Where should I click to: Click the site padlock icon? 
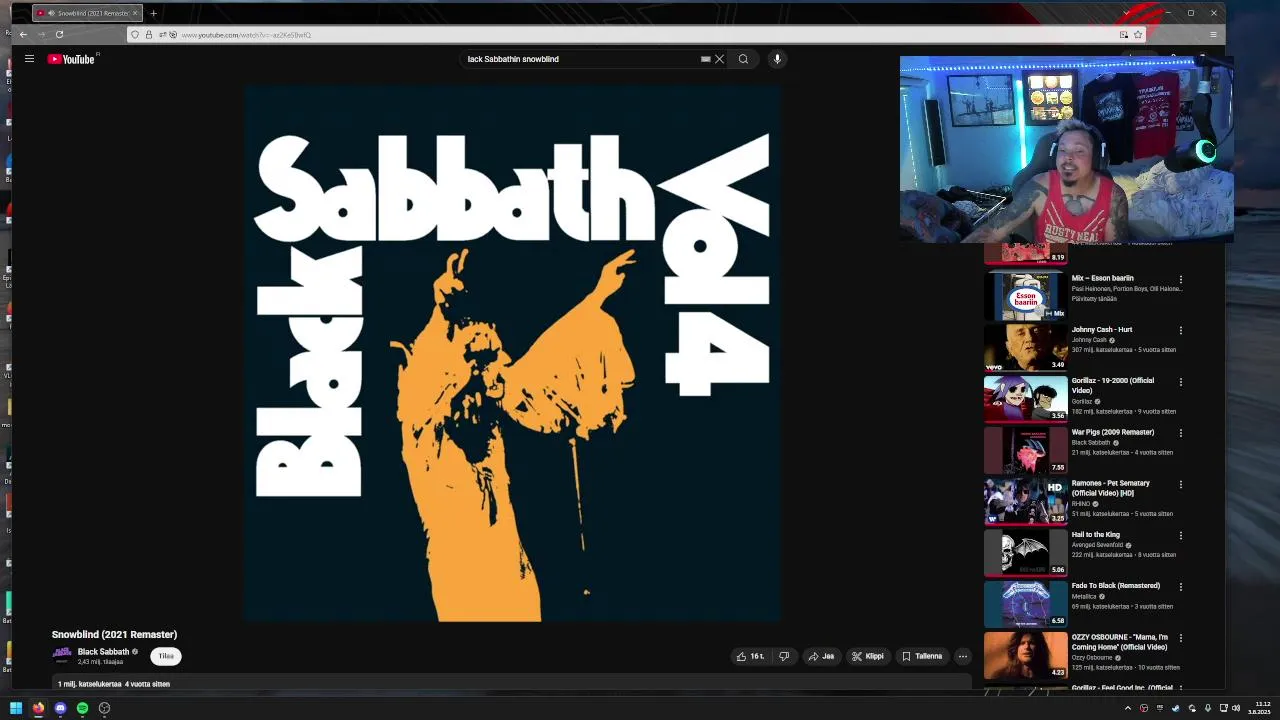point(149,35)
